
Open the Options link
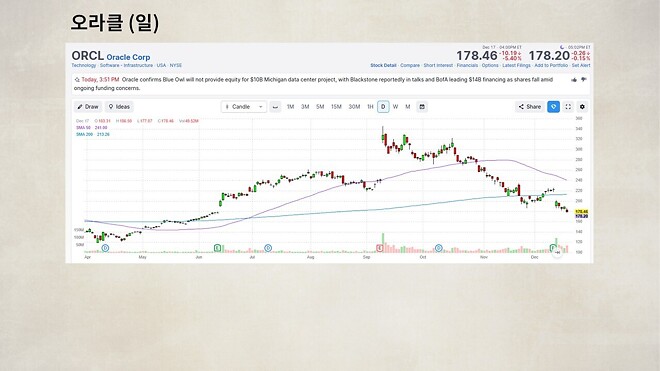490,66
